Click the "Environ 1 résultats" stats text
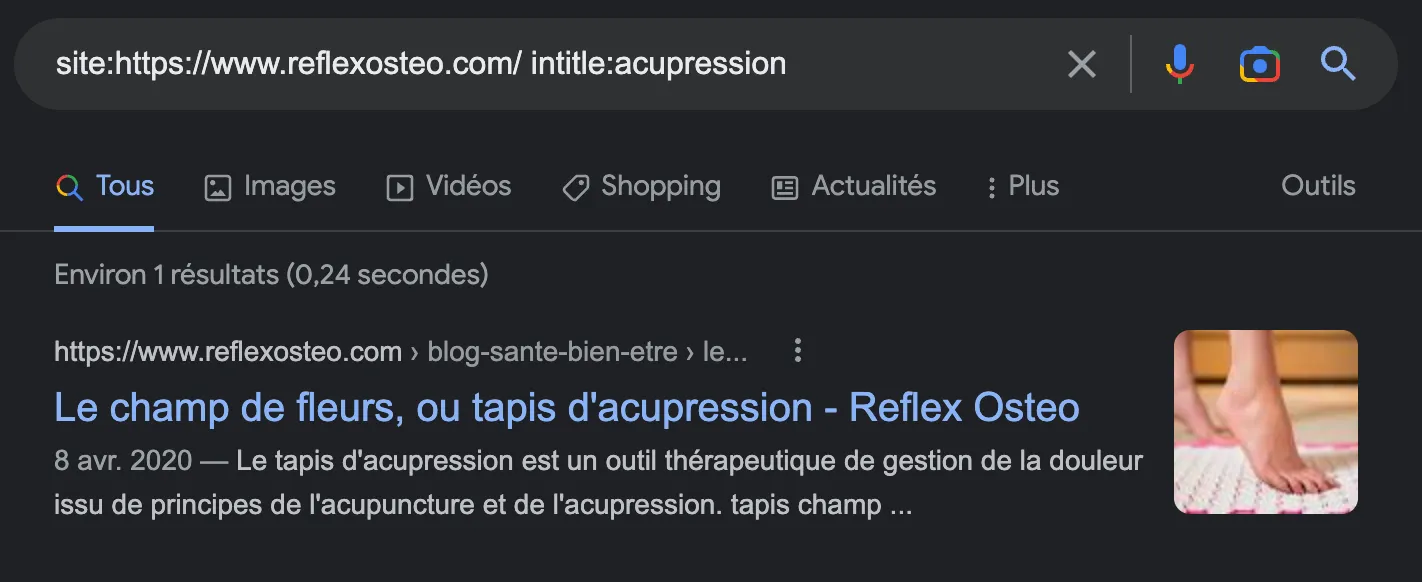This screenshot has height=582, width=1422. pyautogui.click(x=271, y=275)
